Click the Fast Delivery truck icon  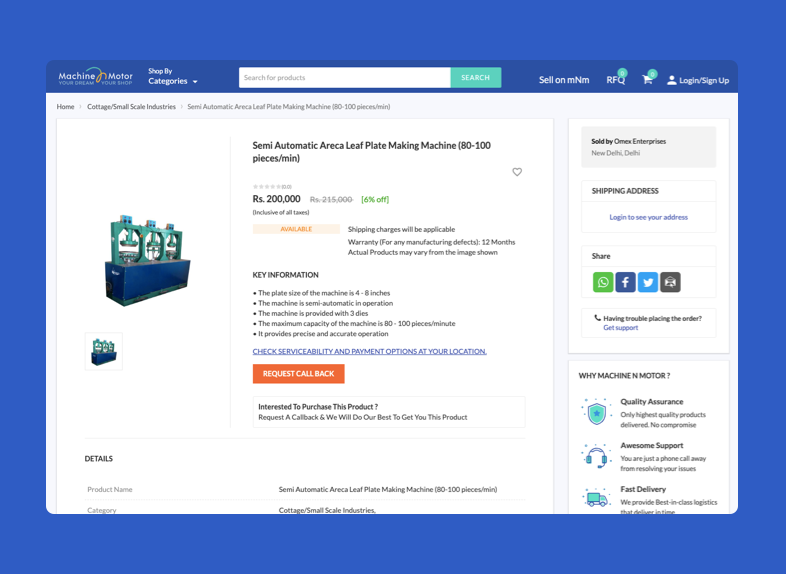coord(597,498)
